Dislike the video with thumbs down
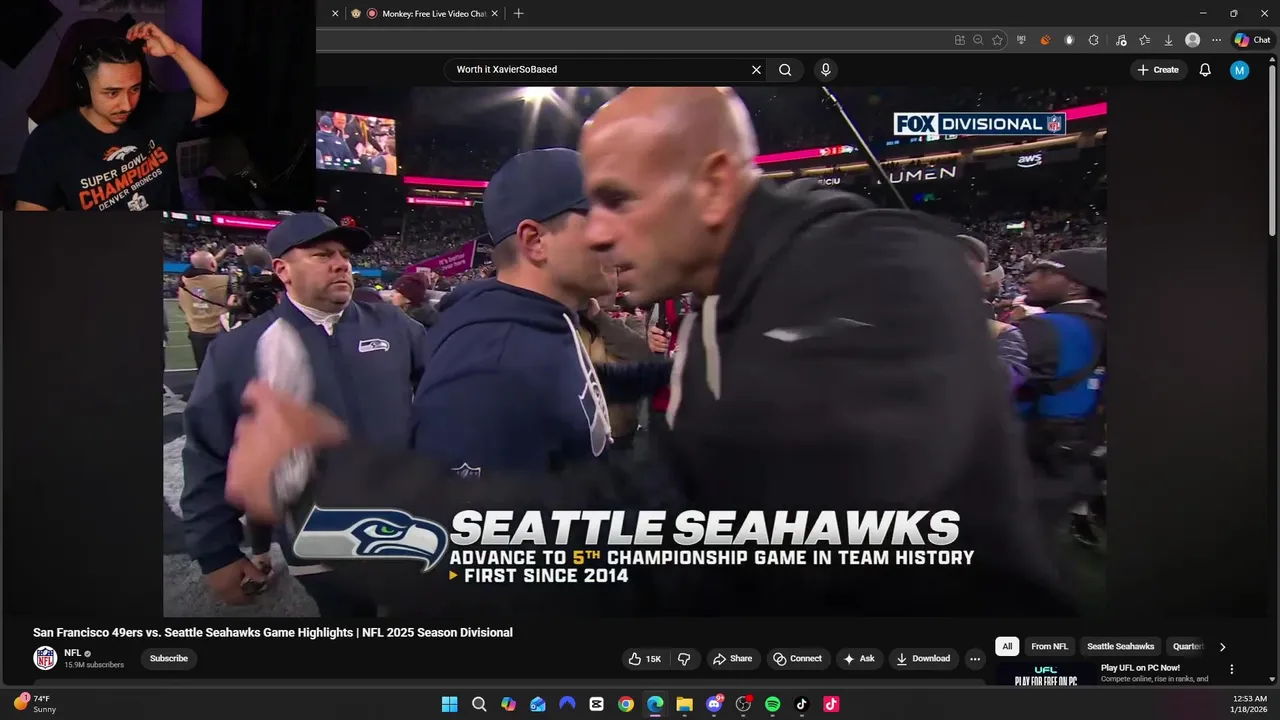The width and height of the screenshot is (1280, 720). [684, 659]
